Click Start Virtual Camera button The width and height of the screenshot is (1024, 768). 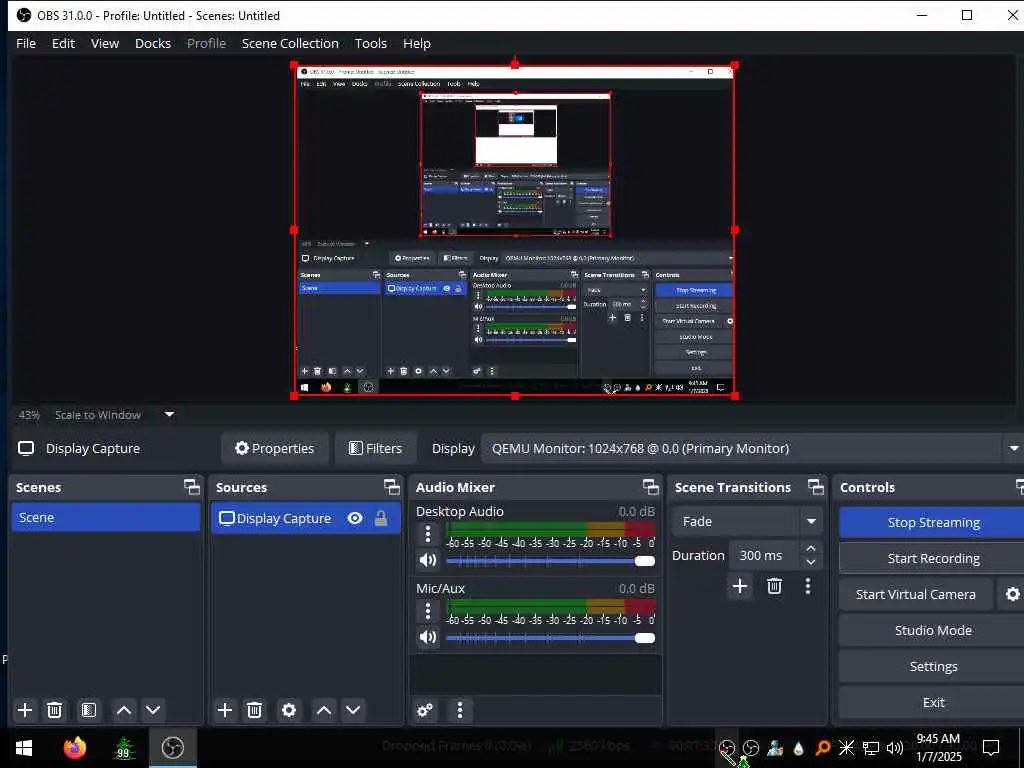(916, 594)
